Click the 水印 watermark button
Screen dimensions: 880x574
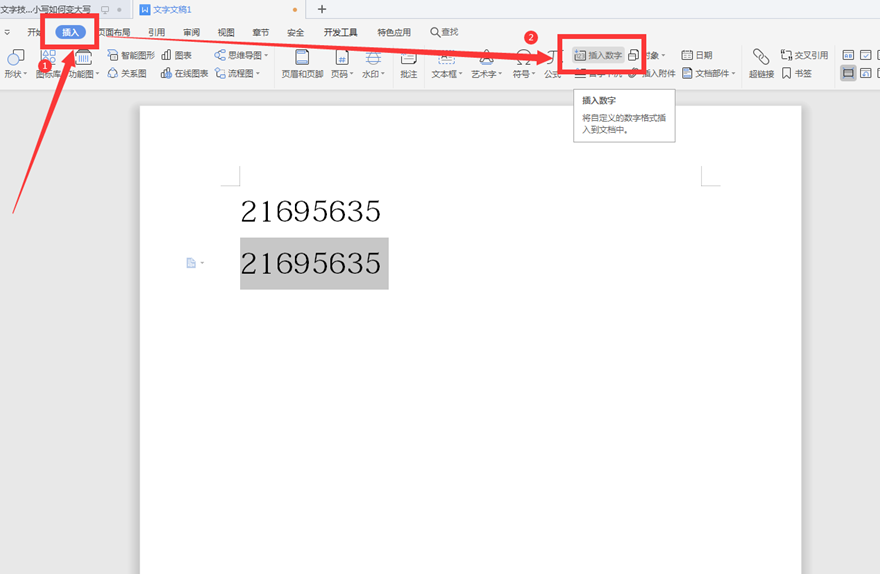(x=373, y=63)
